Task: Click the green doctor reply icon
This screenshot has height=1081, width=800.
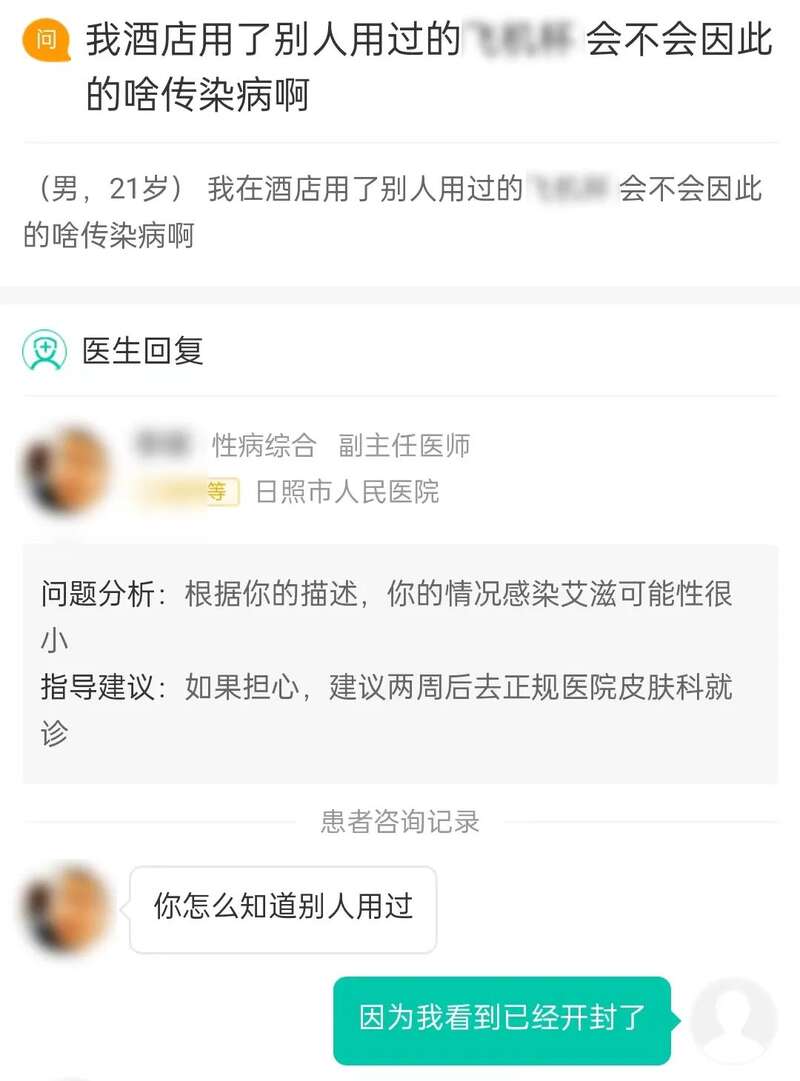Action: coord(45,350)
